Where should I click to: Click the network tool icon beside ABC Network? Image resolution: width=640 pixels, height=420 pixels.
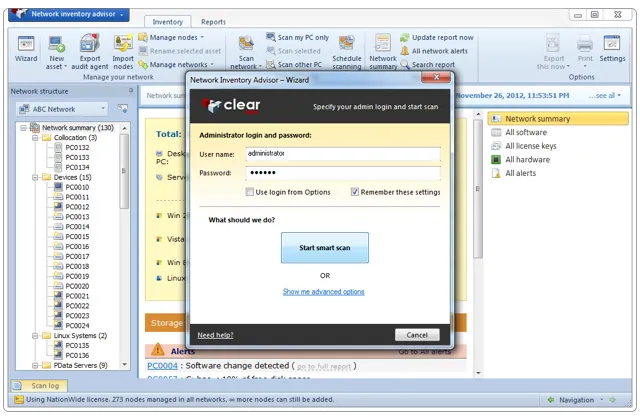(122, 109)
